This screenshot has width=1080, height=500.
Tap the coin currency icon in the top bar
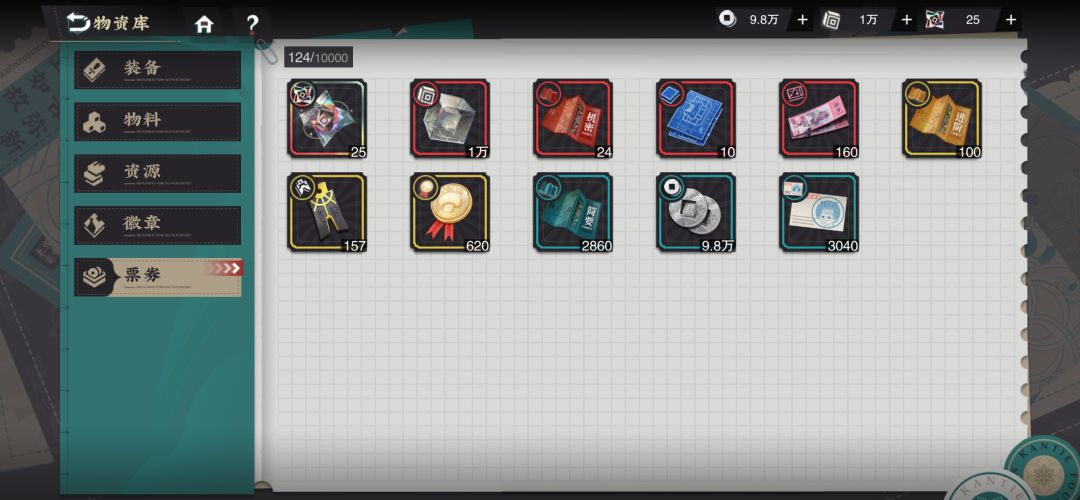point(727,19)
